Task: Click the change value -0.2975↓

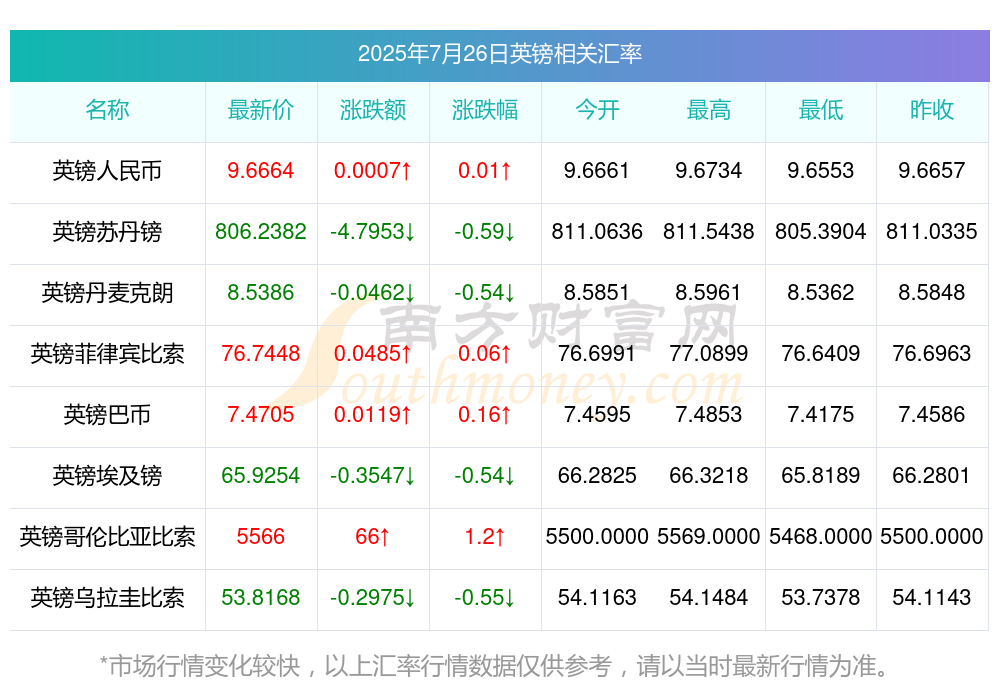Action: pyautogui.click(x=373, y=597)
